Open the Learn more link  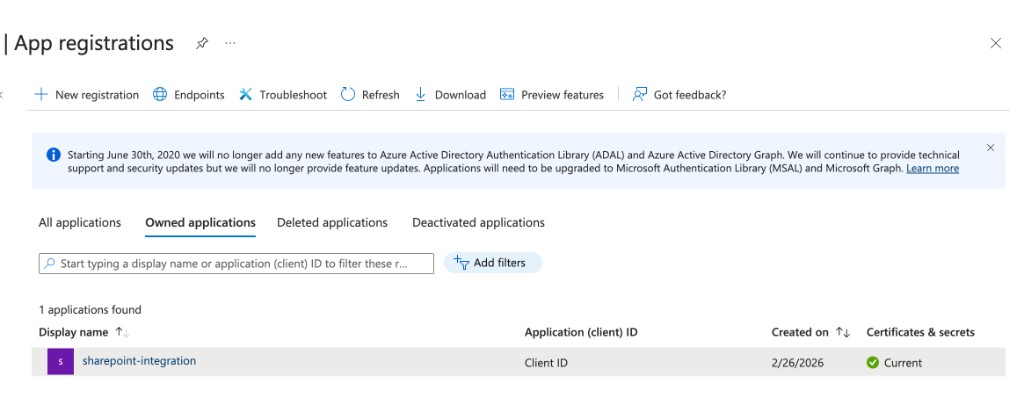click(x=932, y=168)
